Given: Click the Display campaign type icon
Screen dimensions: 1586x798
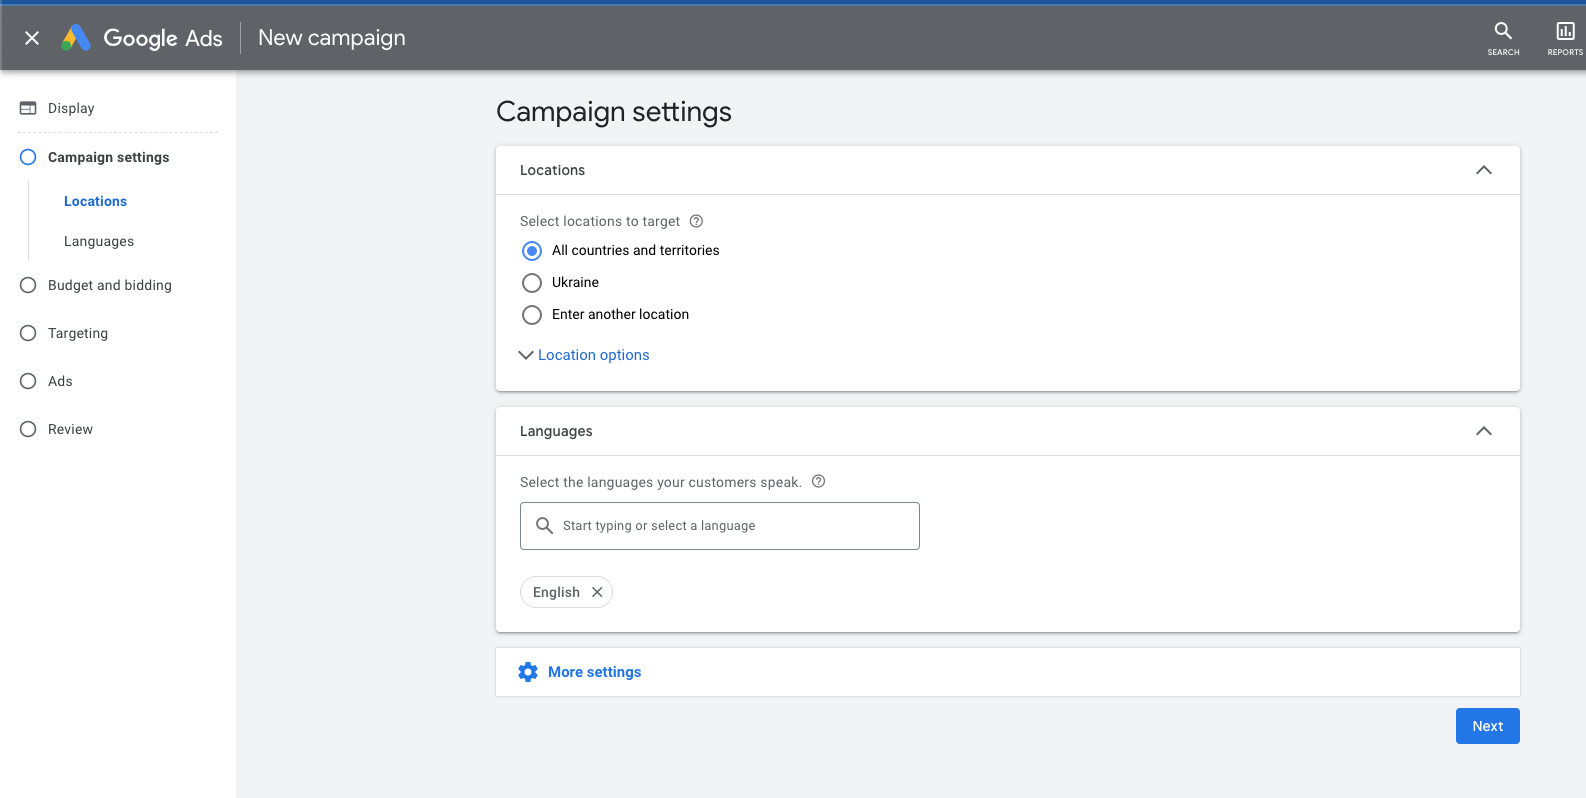Looking at the screenshot, I should coord(28,108).
